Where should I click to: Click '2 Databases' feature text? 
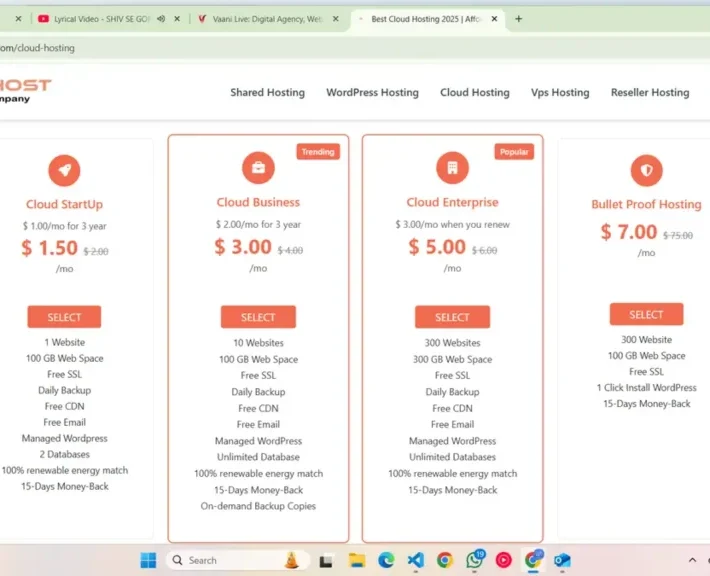64,454
